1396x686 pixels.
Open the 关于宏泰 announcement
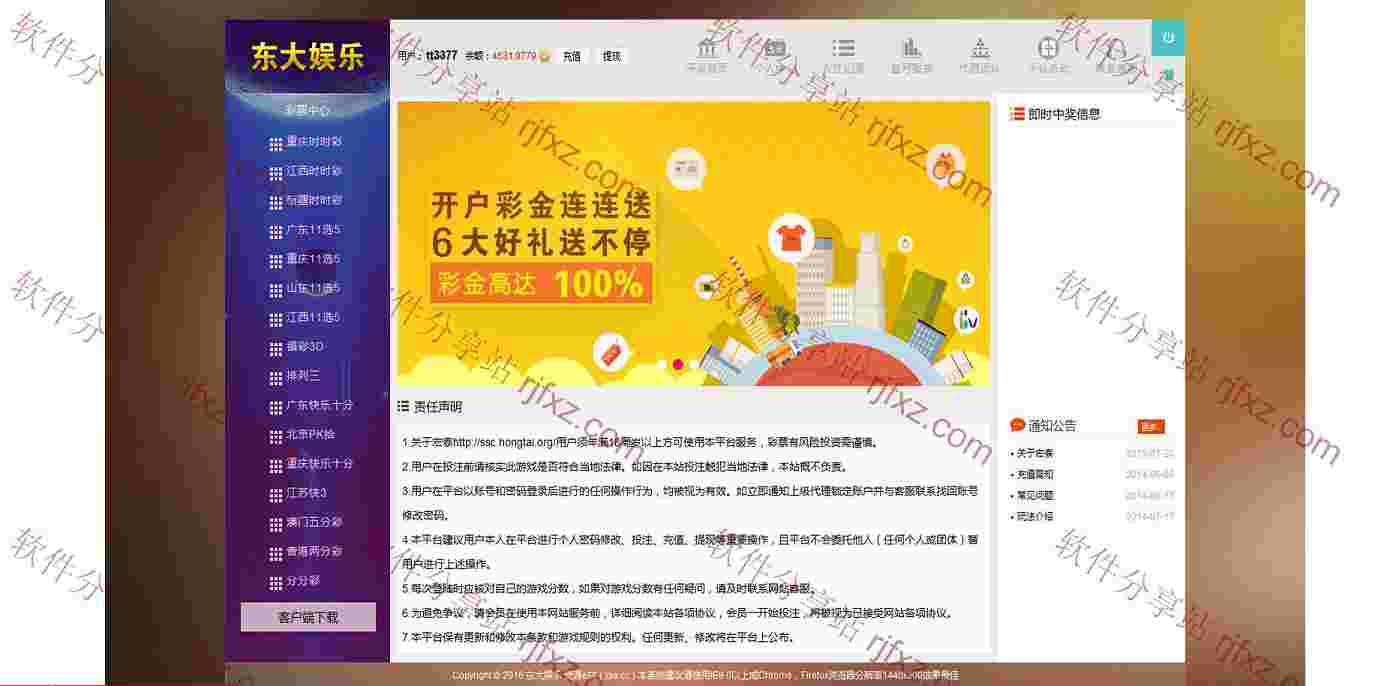1035,454
